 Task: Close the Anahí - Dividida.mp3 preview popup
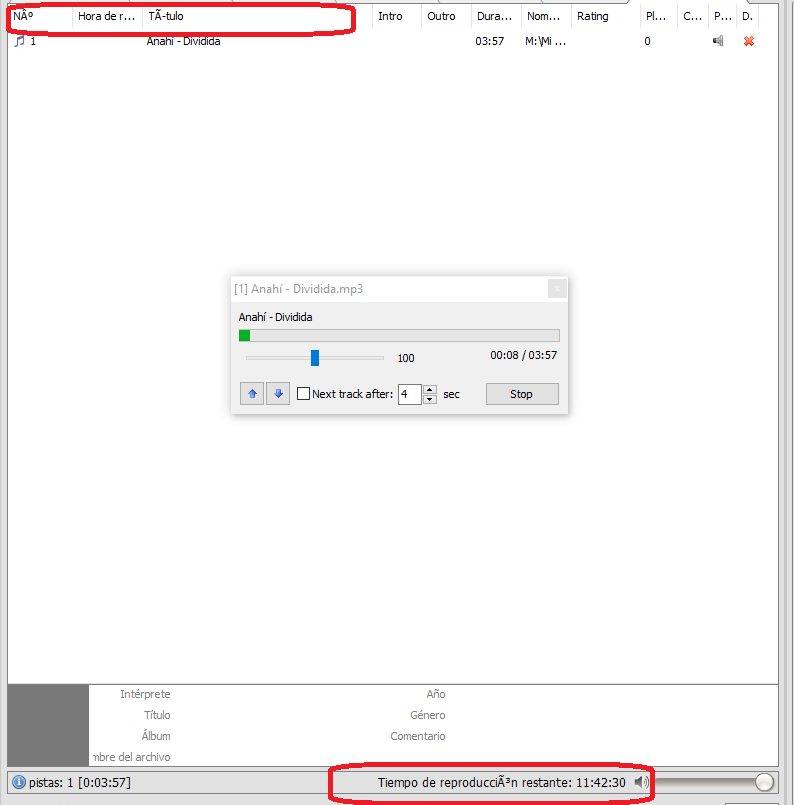coord(557,289)
